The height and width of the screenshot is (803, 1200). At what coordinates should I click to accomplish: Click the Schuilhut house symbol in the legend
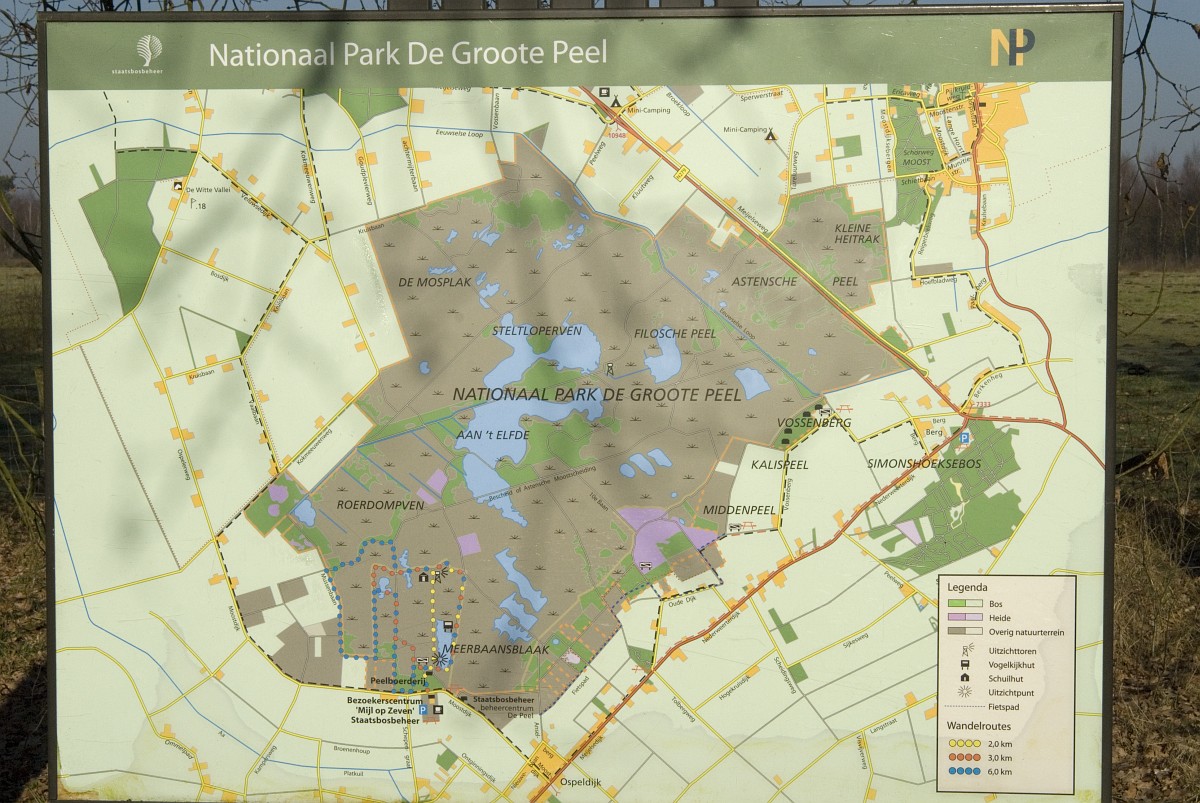963,677
